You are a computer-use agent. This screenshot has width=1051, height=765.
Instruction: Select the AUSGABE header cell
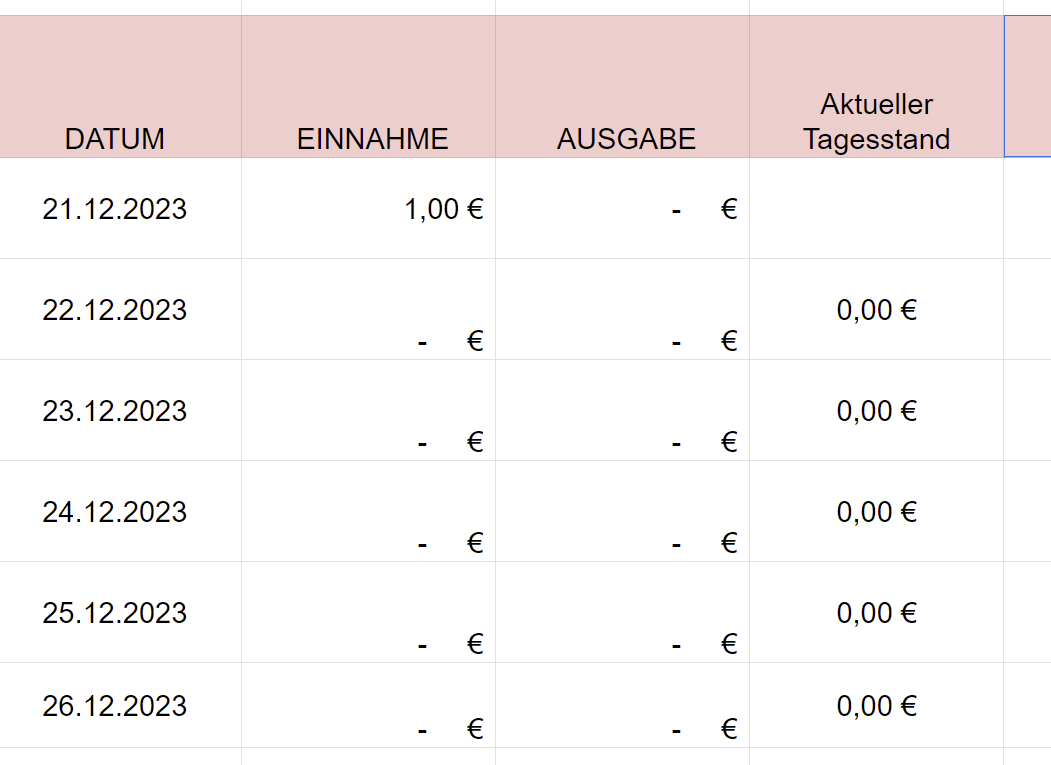[x=623, y=86]
